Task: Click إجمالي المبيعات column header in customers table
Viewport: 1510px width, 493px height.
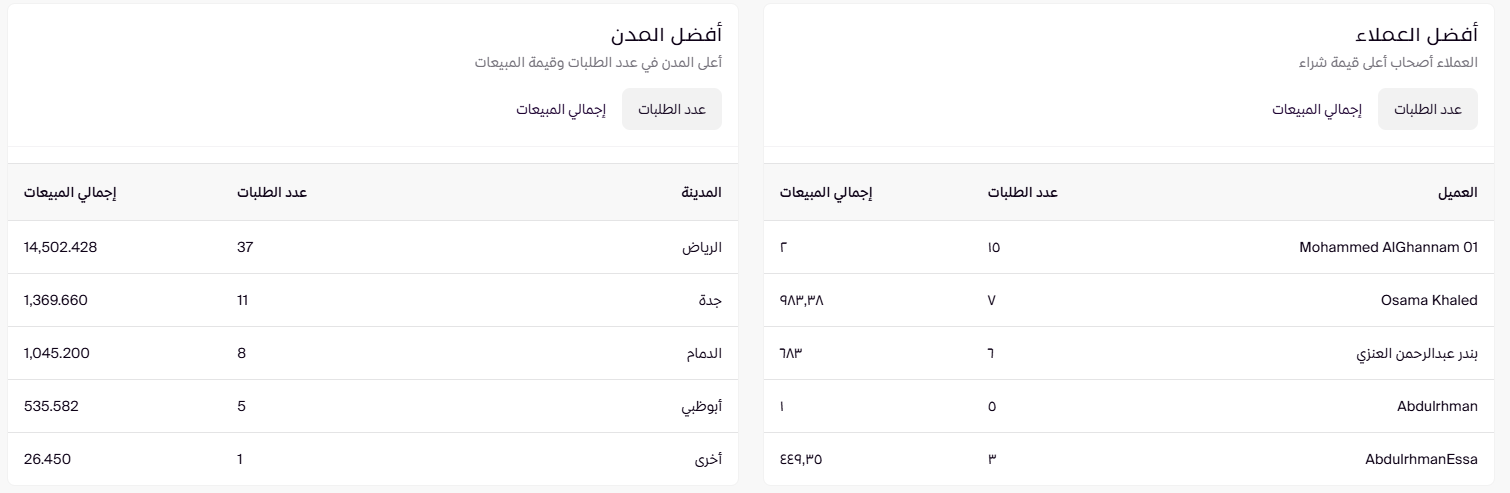Action: coord(826,192)
